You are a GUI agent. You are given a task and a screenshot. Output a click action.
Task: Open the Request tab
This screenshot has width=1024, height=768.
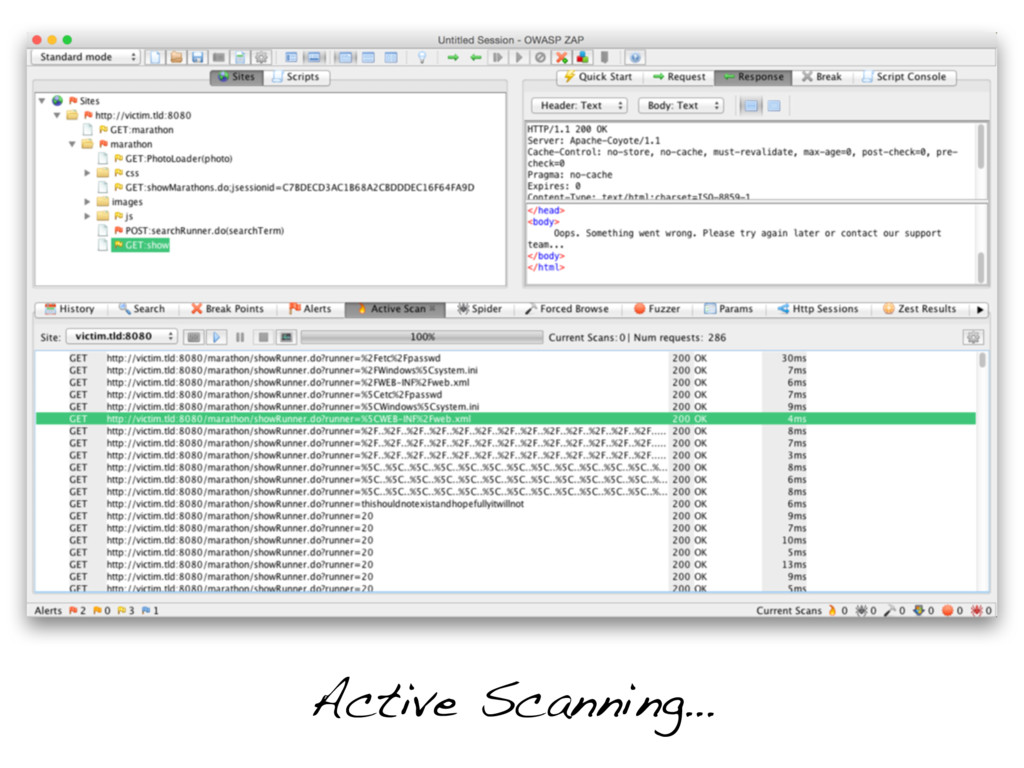pos(679,77)
